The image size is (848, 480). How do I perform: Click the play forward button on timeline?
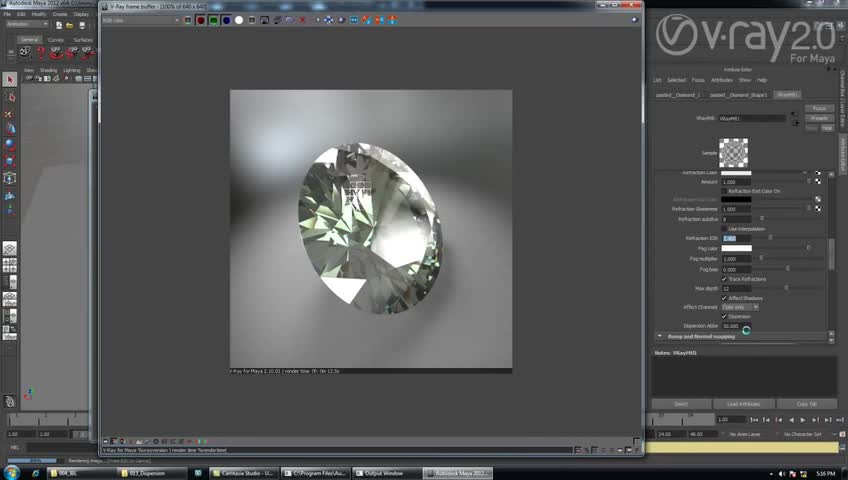pos(803,419)
